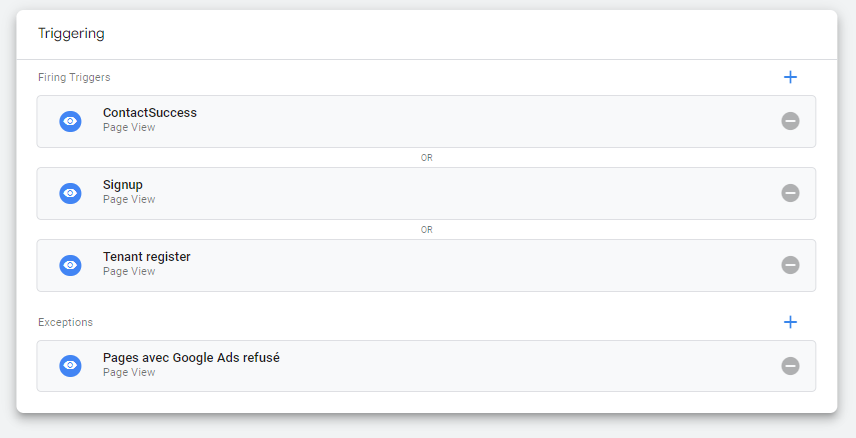Click the Triggering section header
Viewport: 856px width, 438px height.
[x=71, y=33]
